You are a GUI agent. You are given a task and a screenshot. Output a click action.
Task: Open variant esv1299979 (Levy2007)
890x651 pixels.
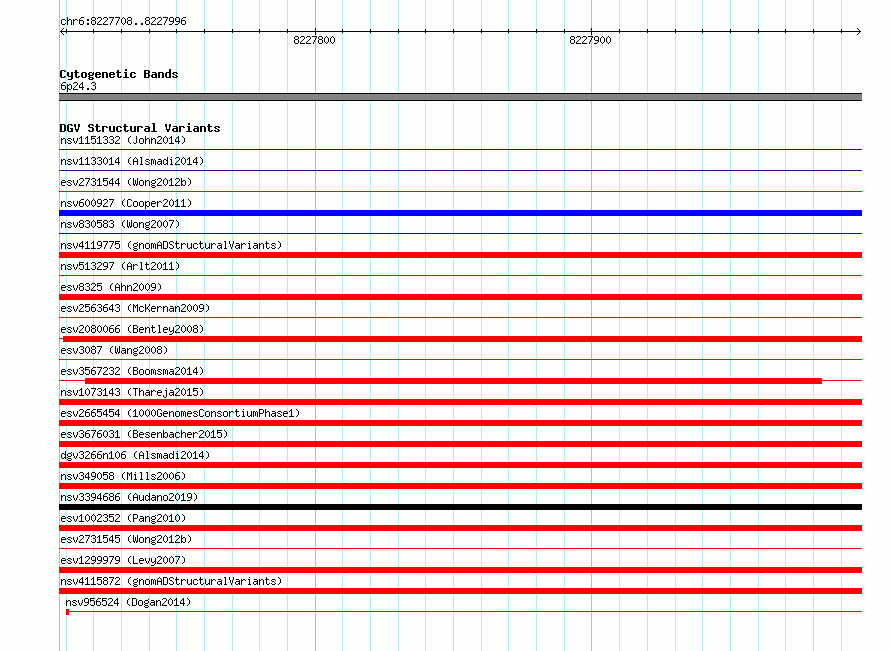(x=123, y=560)
